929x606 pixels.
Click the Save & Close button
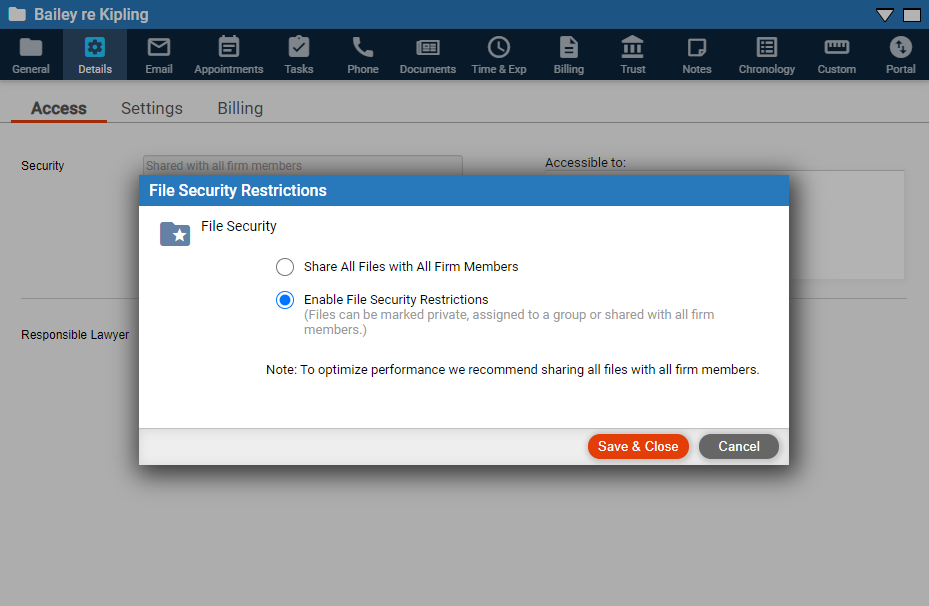click(x=638, y=447)
